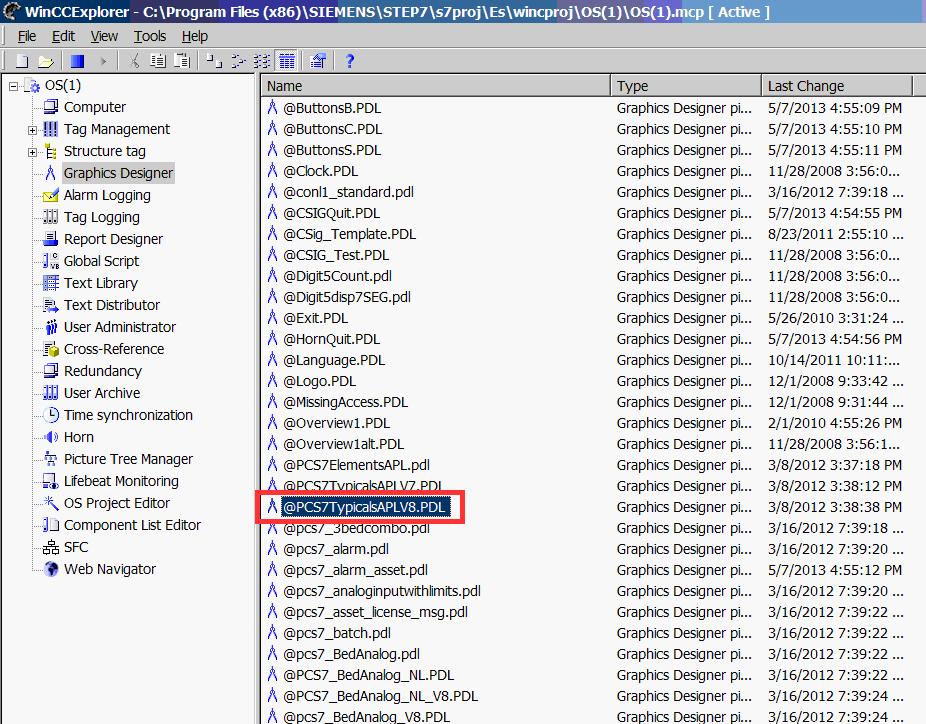This screenshot has height=724, width=926.
Task: Click the Copy toolbar icon
Action: click(x=158, y=61)
